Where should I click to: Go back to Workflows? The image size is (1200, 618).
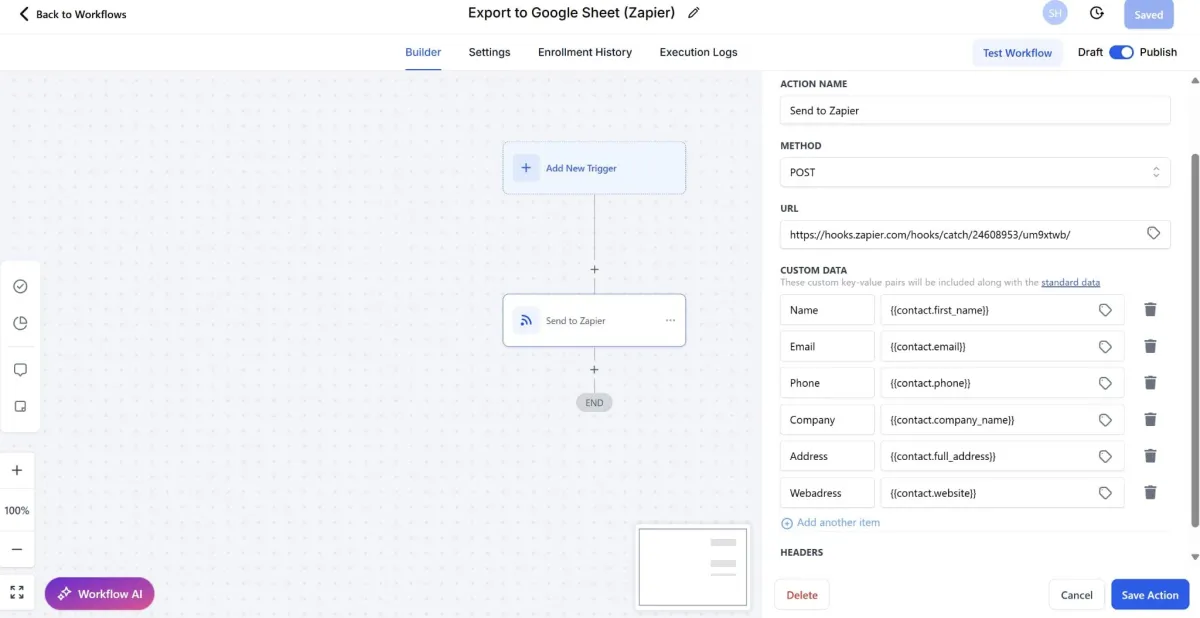(x=73, y=14)
